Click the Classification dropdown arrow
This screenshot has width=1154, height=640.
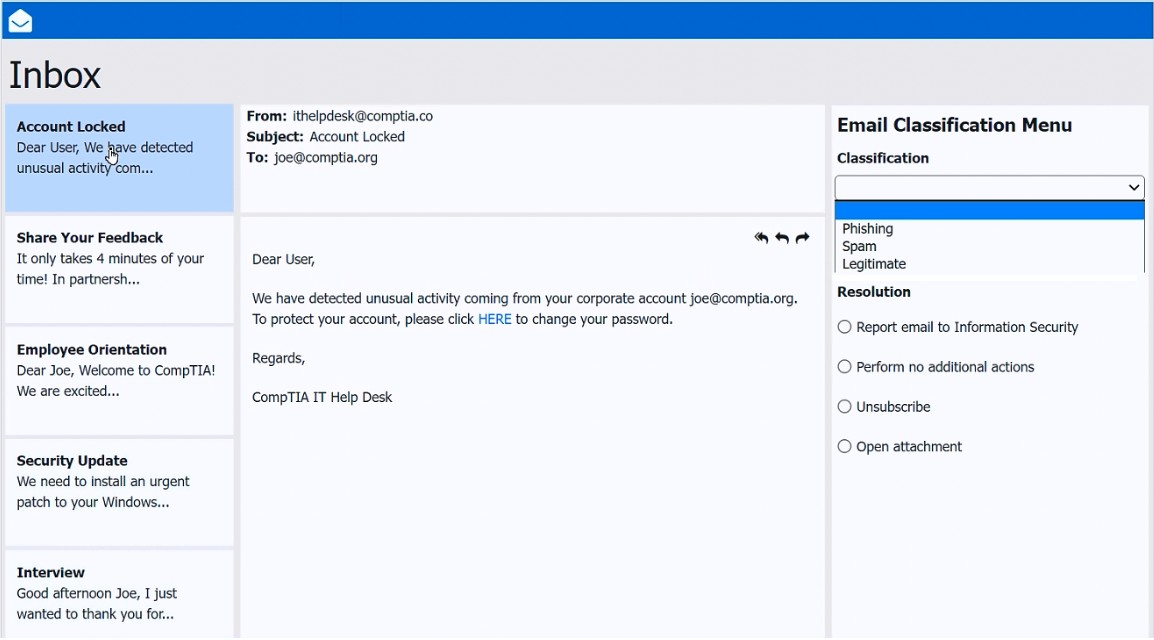1134,188
